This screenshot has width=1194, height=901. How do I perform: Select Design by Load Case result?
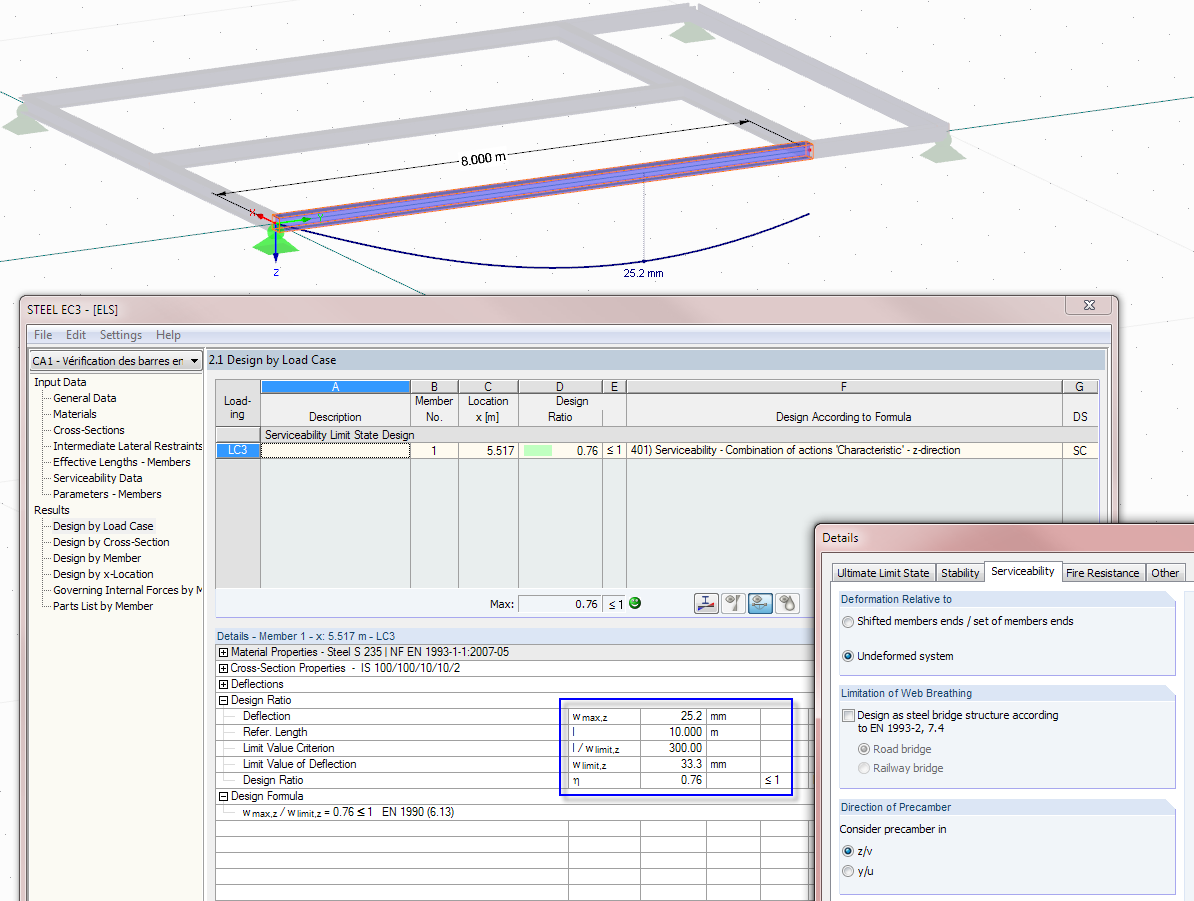[103, 526]
